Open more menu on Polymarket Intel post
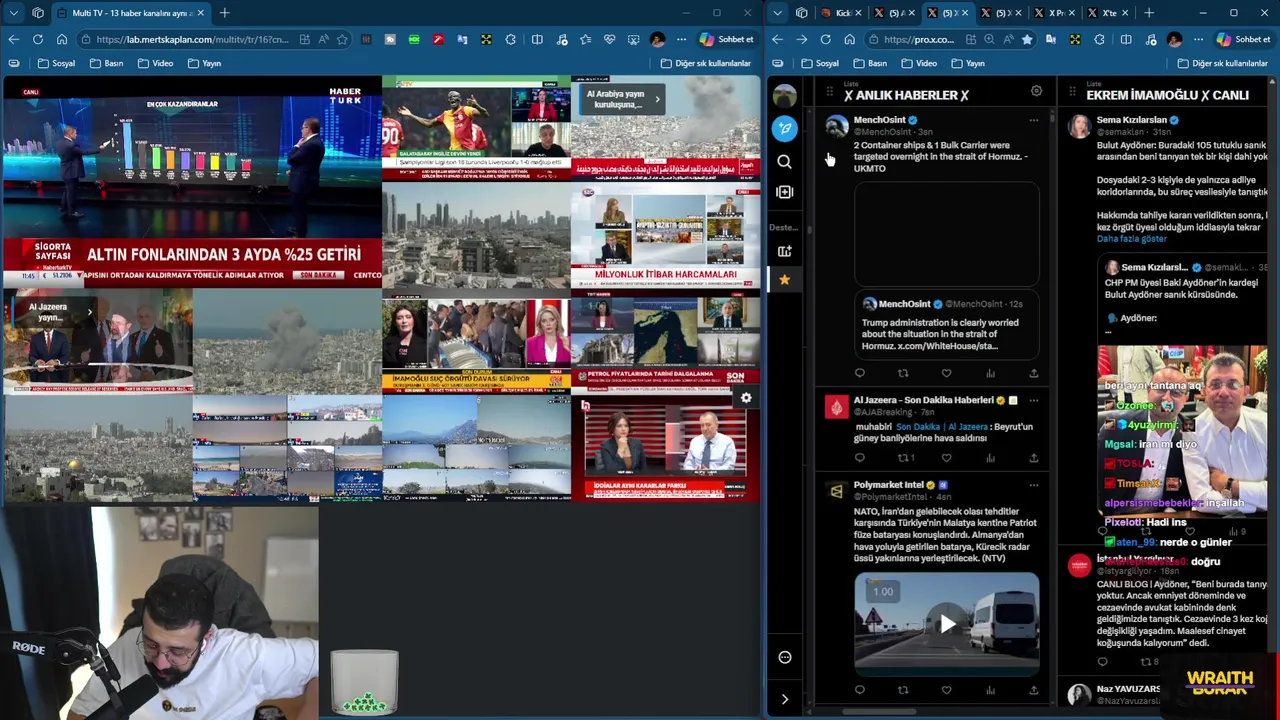 click(x=1033, y=485)
